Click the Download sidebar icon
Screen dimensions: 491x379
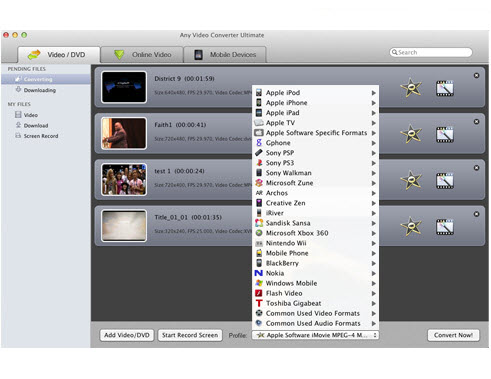(x=18, y=125)
